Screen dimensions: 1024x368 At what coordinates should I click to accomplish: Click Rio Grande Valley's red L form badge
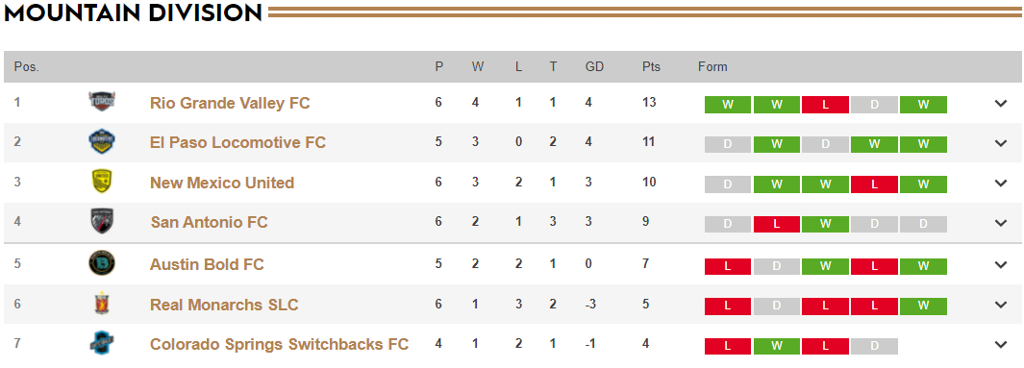coord(825,104)
